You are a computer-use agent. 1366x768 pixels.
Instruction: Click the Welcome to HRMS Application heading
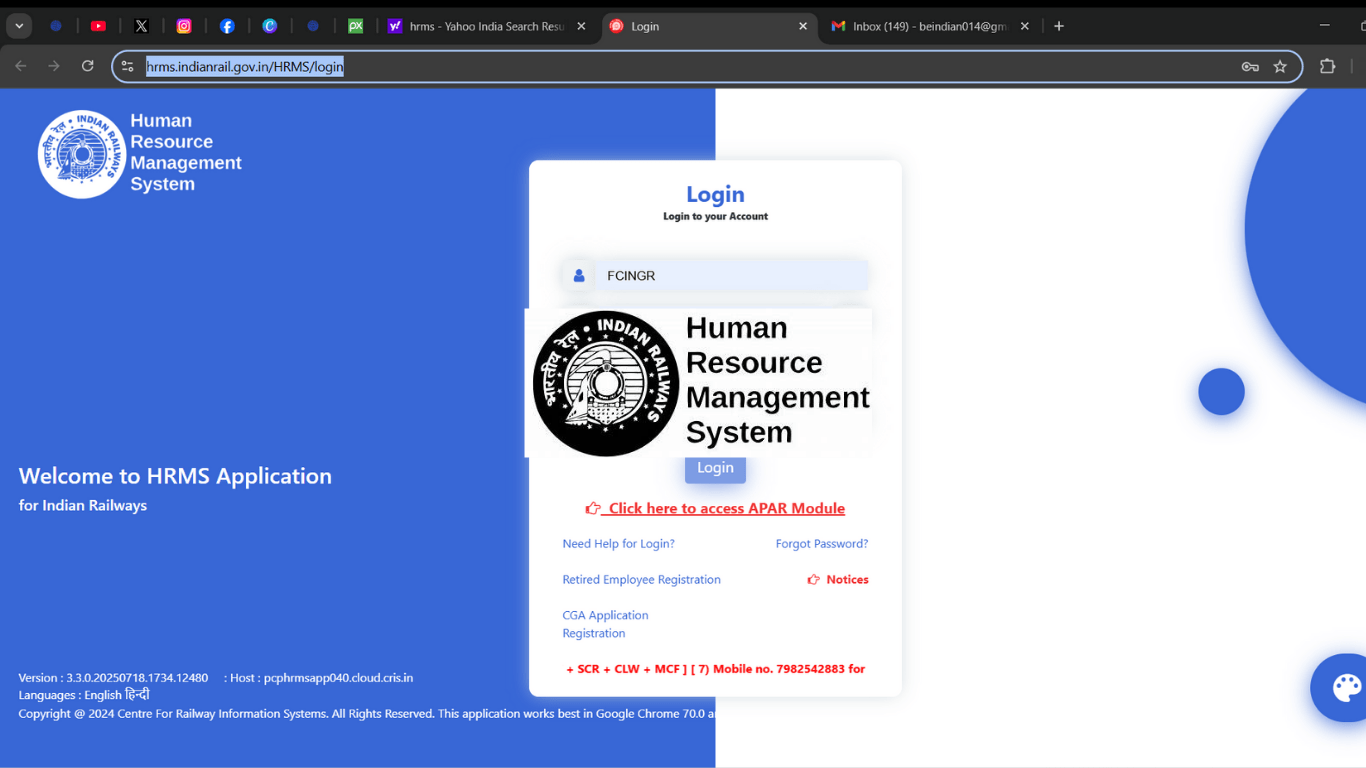[175, 476]
